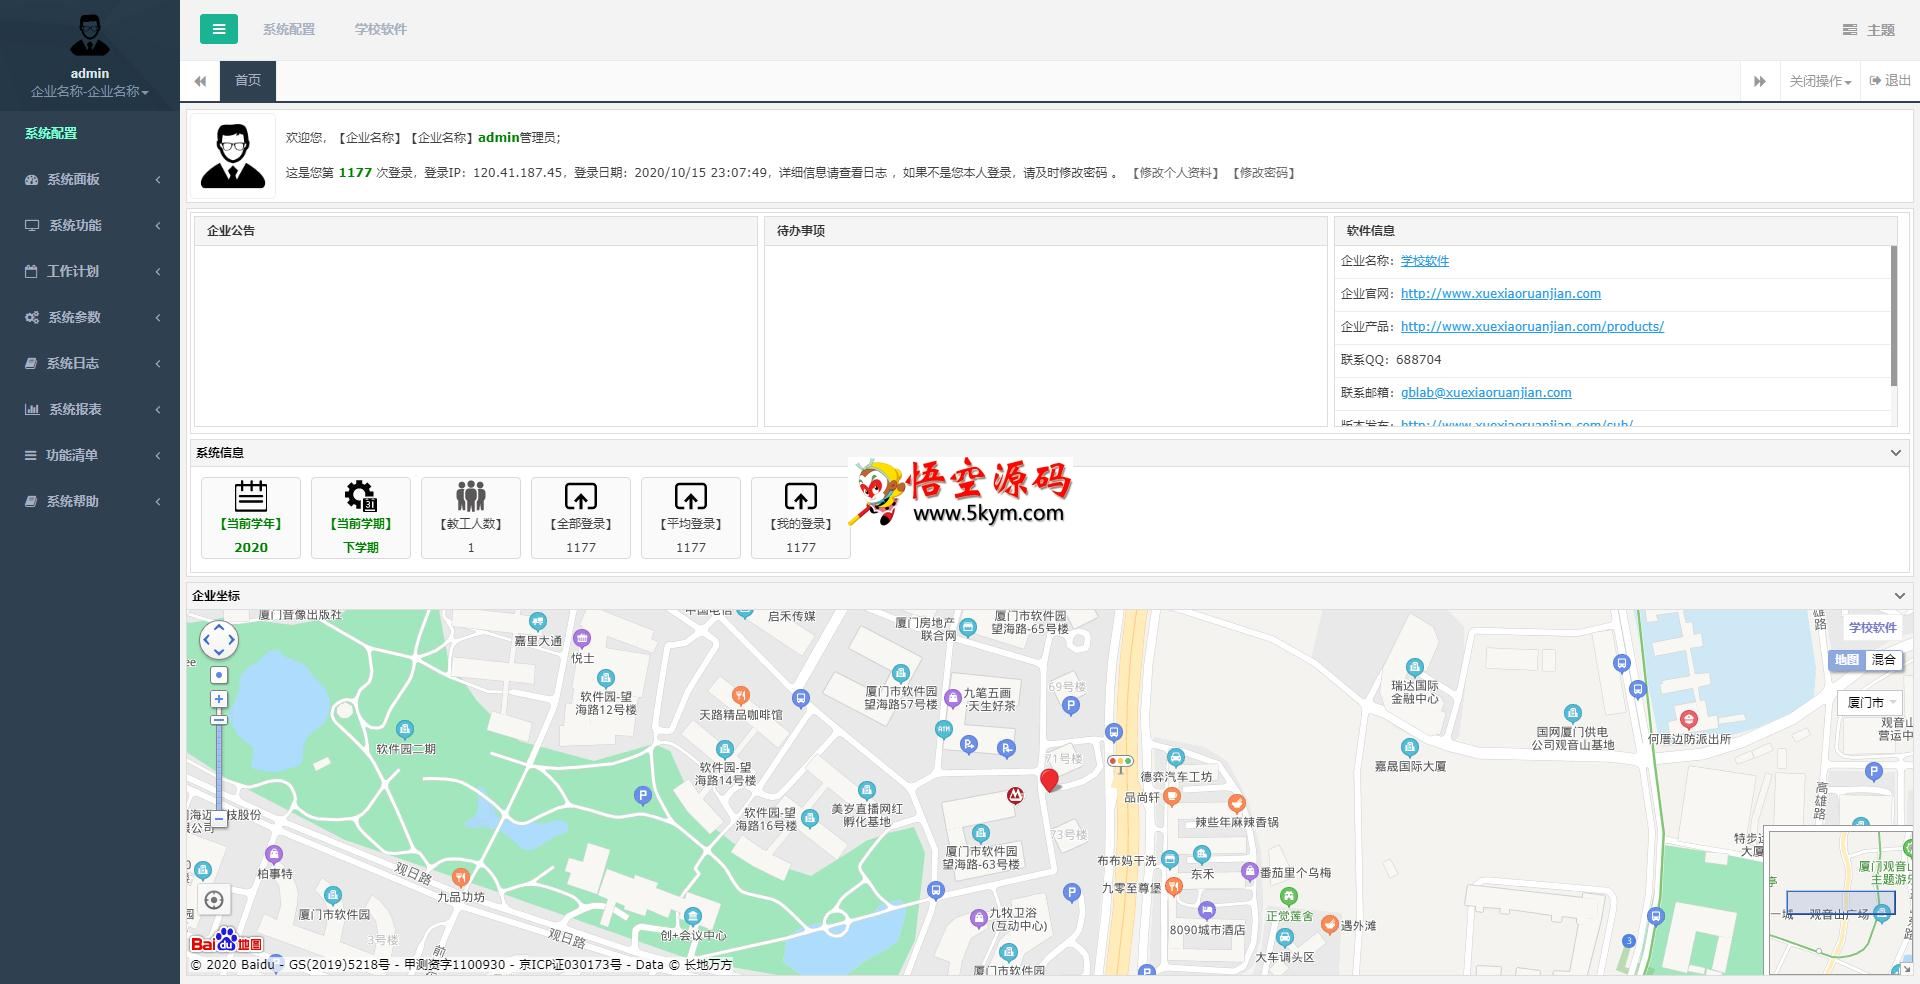Image resolution: width=1920 pixels, height=984 pixels.
Task: Click the map street-view dot button
Action: (219, 675)
